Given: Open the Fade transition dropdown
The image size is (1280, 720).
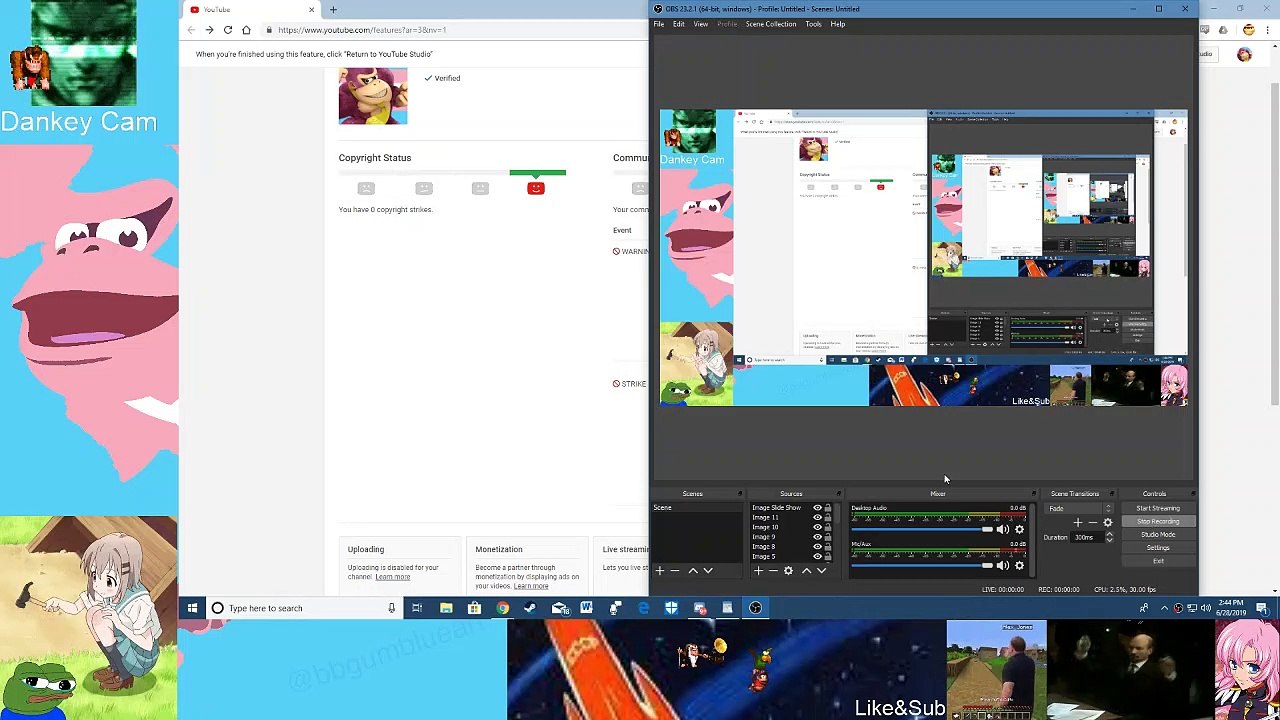Looking at the screenshot, I should coord(1079,508).
